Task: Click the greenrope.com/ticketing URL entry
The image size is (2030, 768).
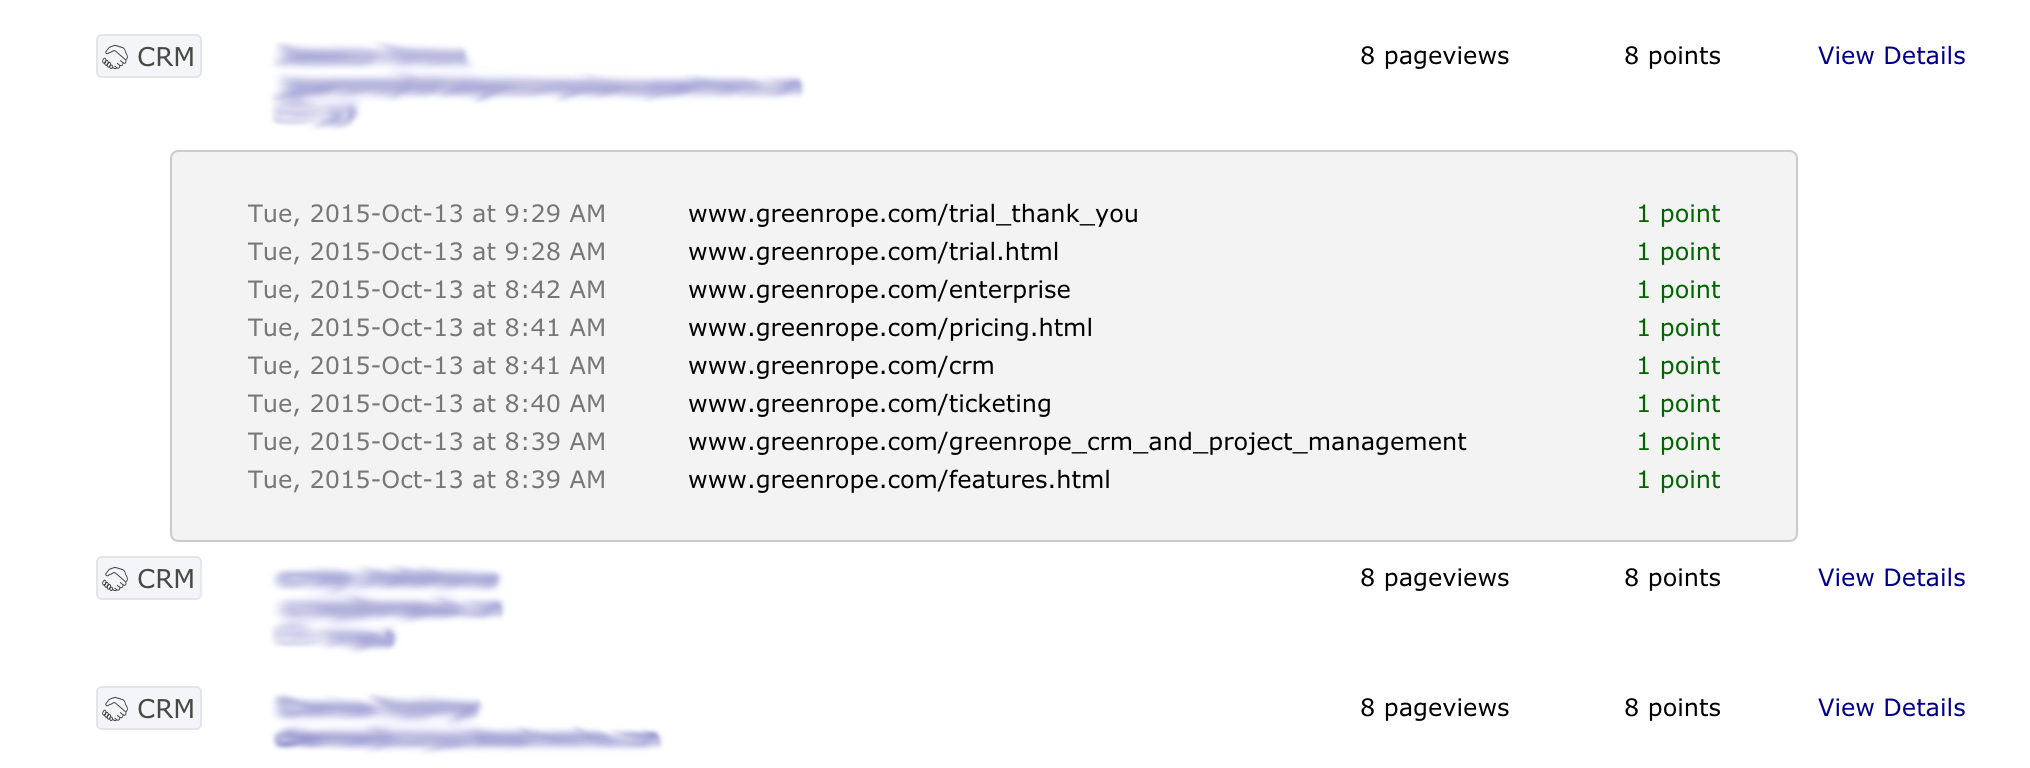Action: pos(870,404)
